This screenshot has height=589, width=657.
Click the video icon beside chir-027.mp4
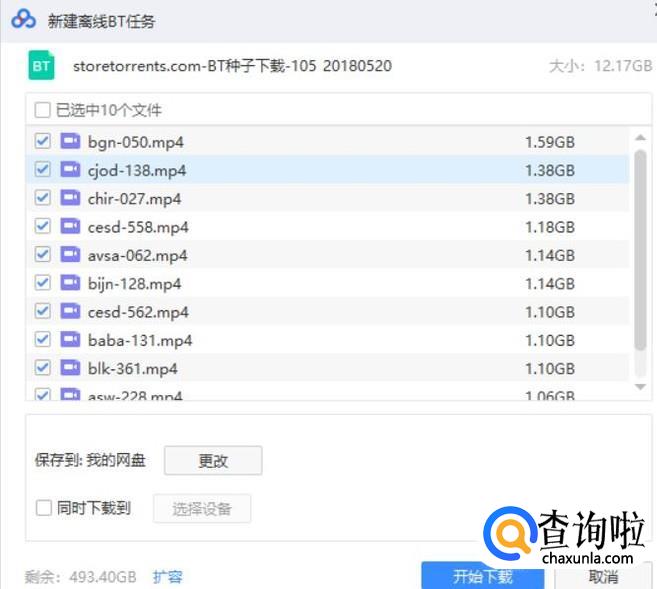(x=70, y=198)
